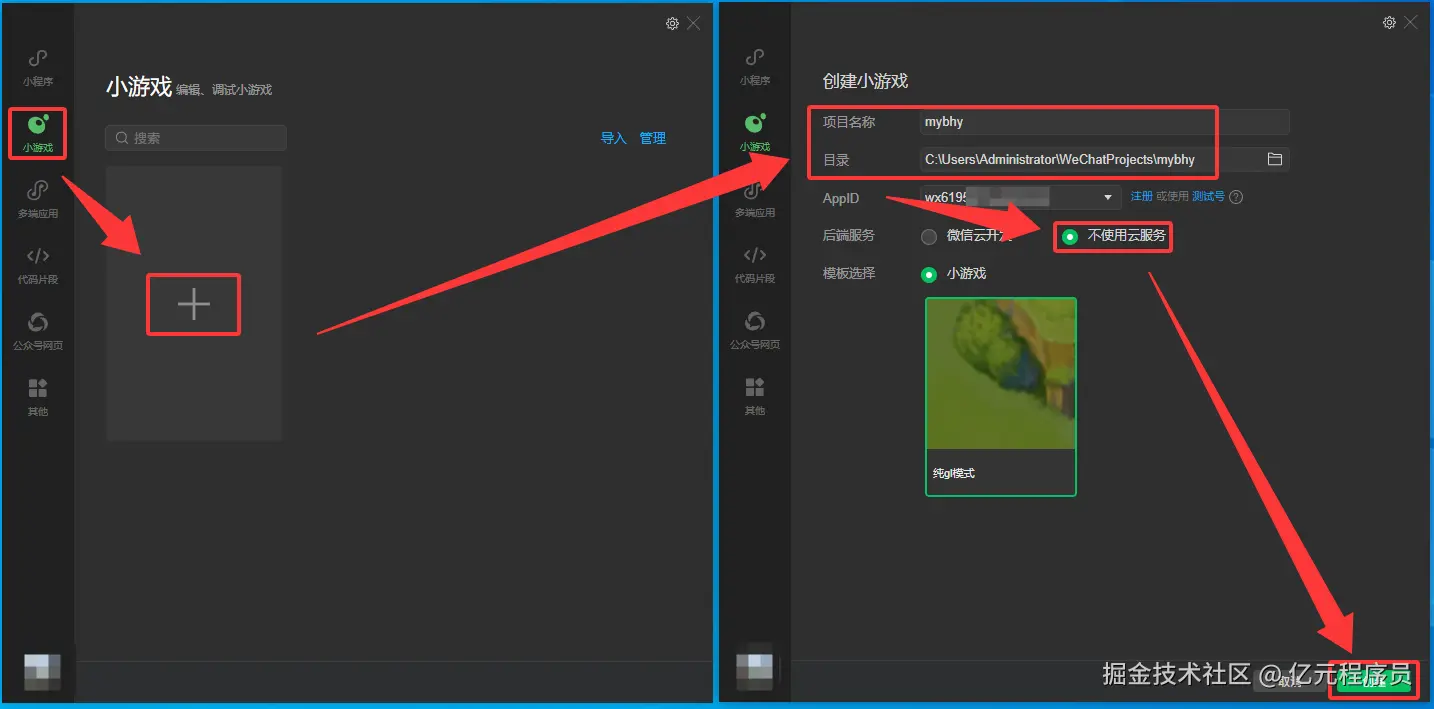Click the 注册 link beside AppID

pos(1141,197)
